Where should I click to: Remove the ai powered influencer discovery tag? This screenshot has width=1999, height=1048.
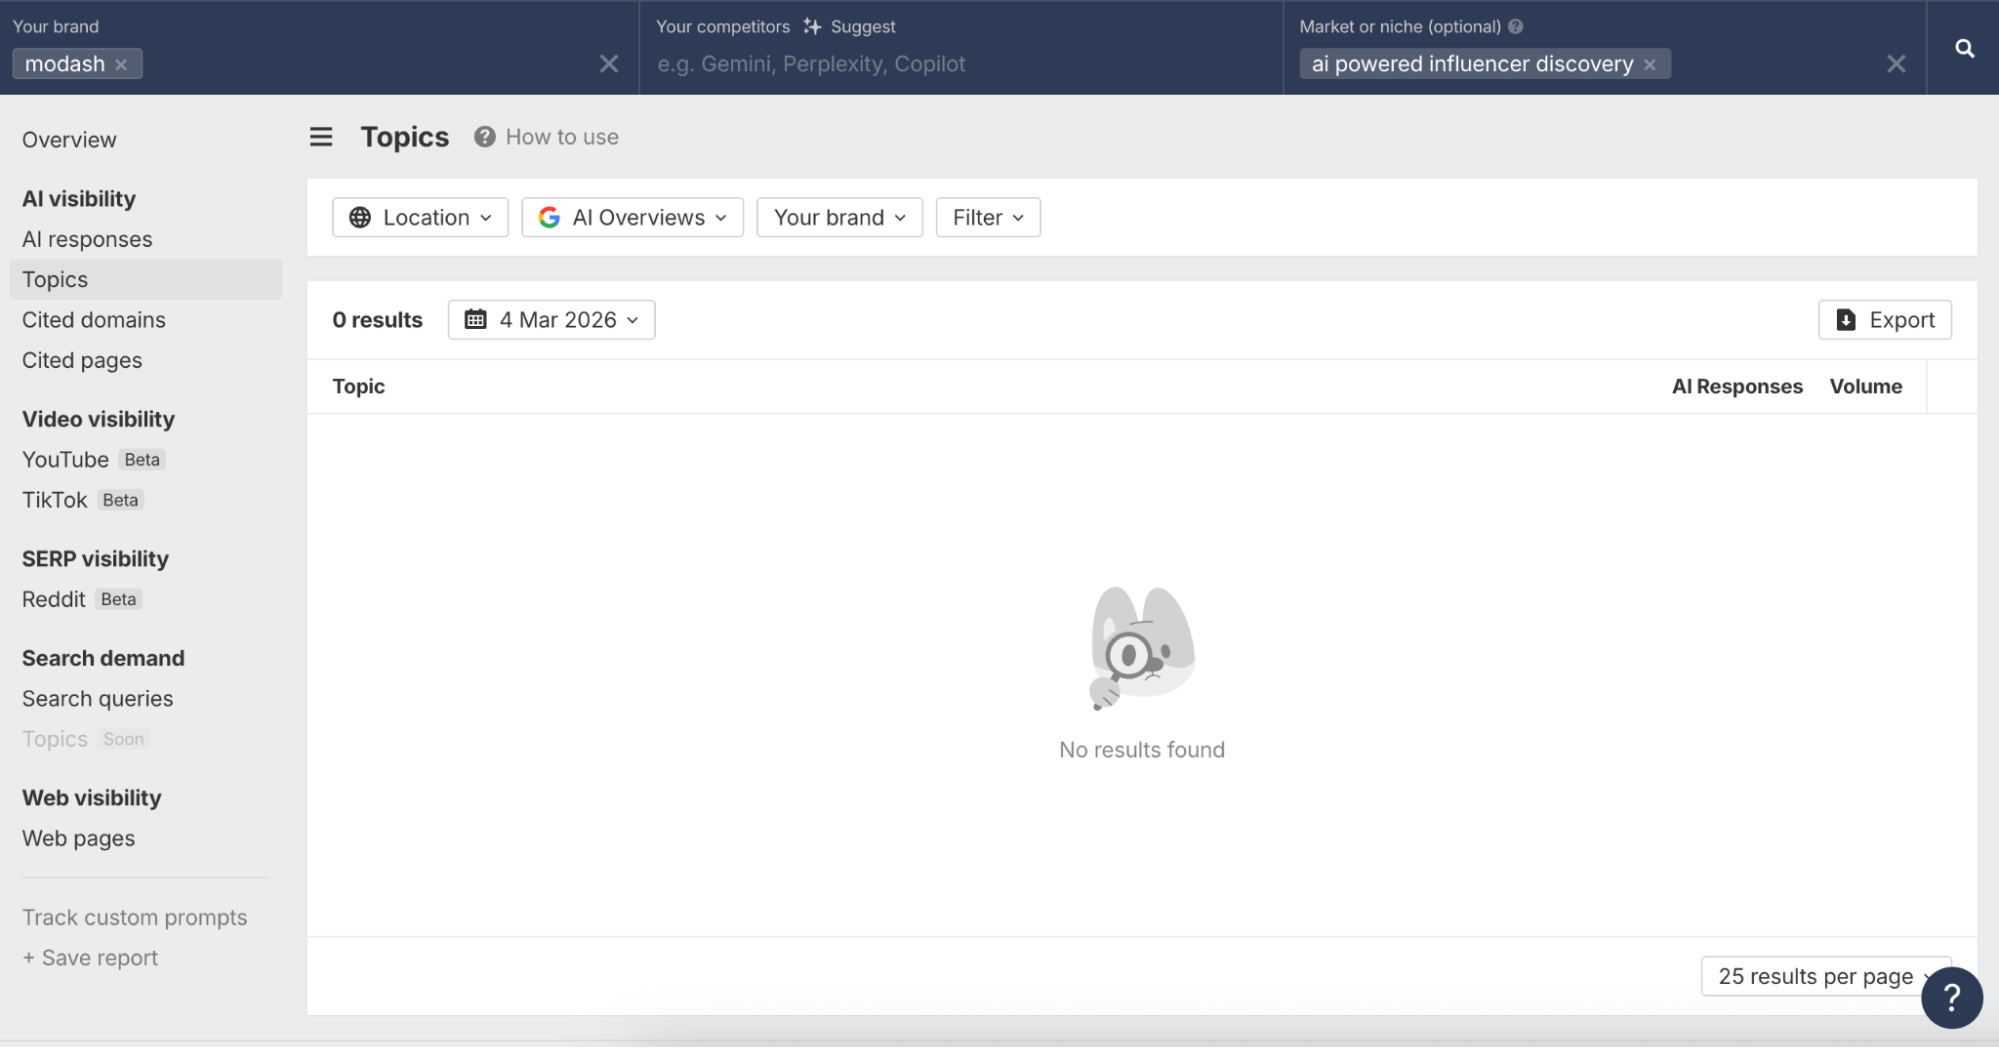pyautogui.click(x=1650, y=64)
